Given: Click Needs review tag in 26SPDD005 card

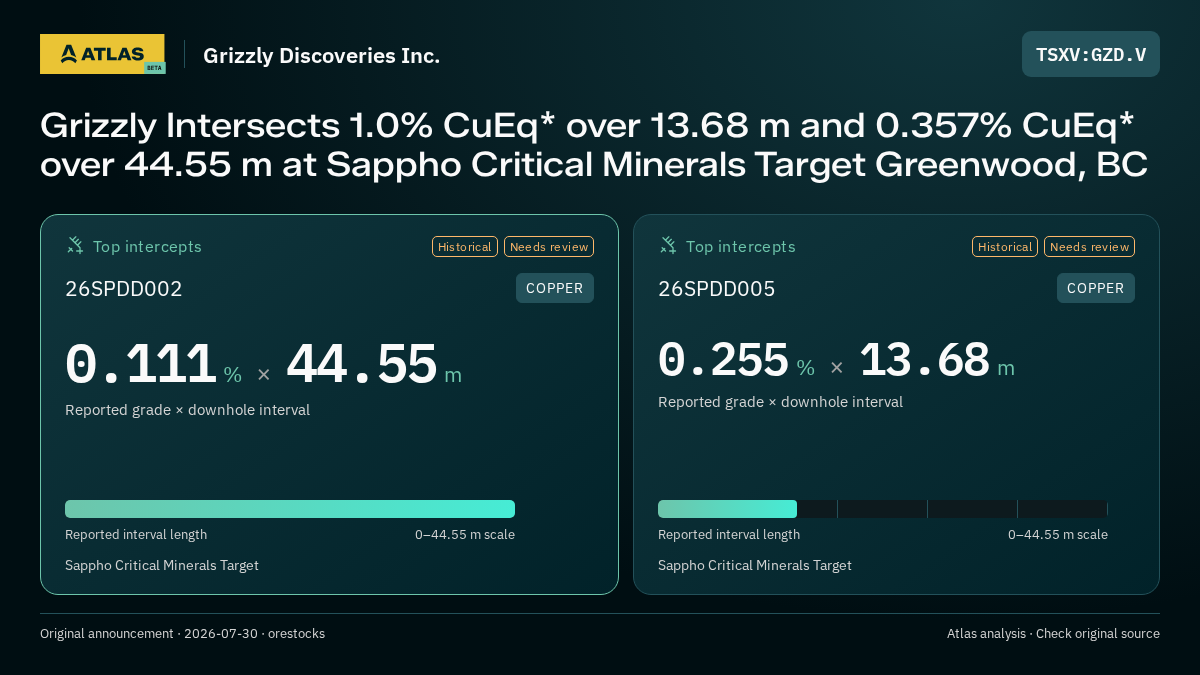Looking at the screenshot, I should point(1089,247).
